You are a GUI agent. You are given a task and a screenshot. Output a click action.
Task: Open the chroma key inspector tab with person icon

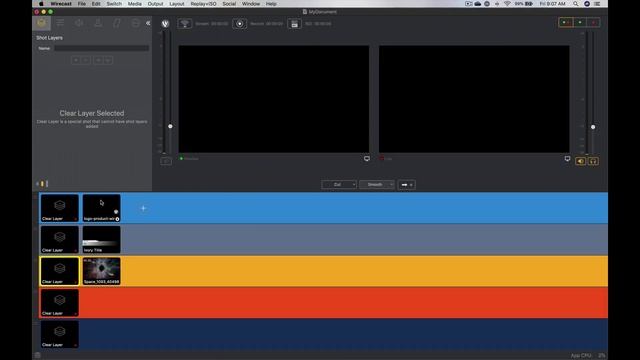click(x=98, y=23)
